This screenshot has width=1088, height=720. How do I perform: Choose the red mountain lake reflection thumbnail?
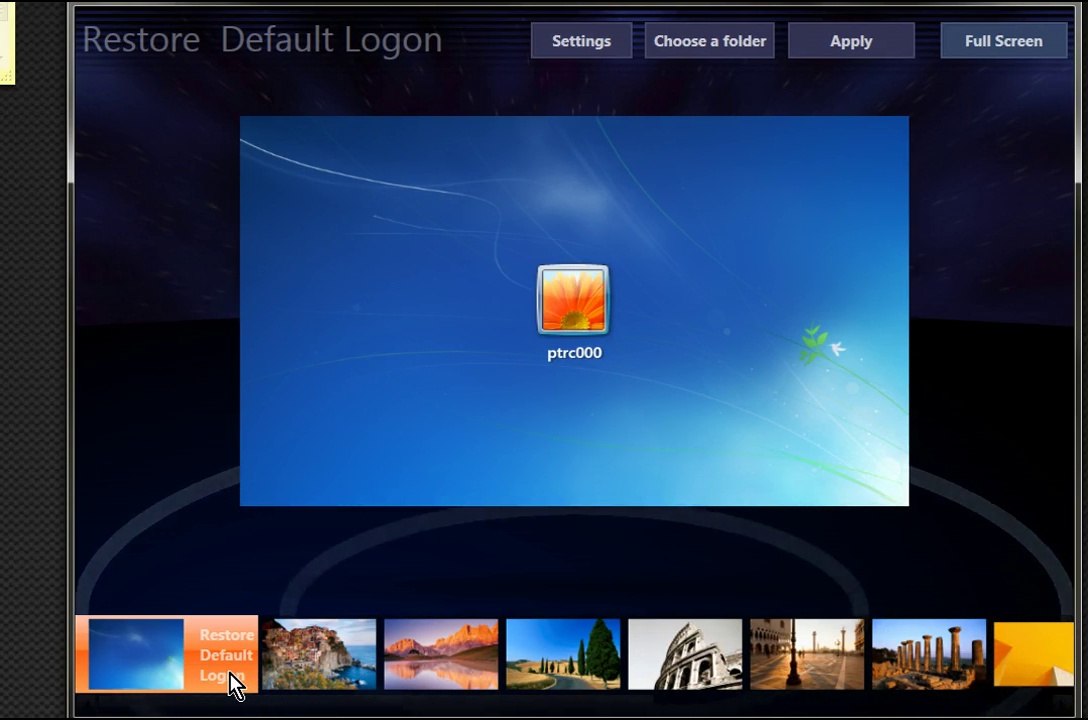pos(441,654)
